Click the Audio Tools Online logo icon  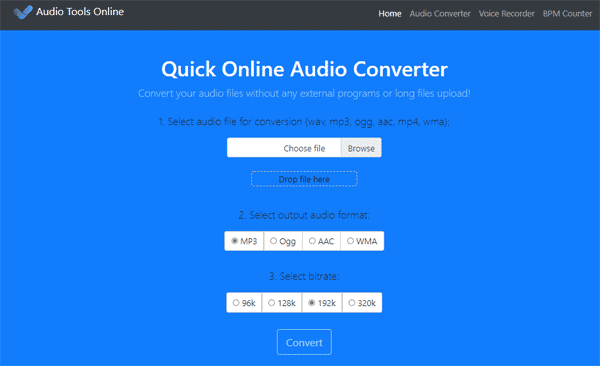coord(23,12)
